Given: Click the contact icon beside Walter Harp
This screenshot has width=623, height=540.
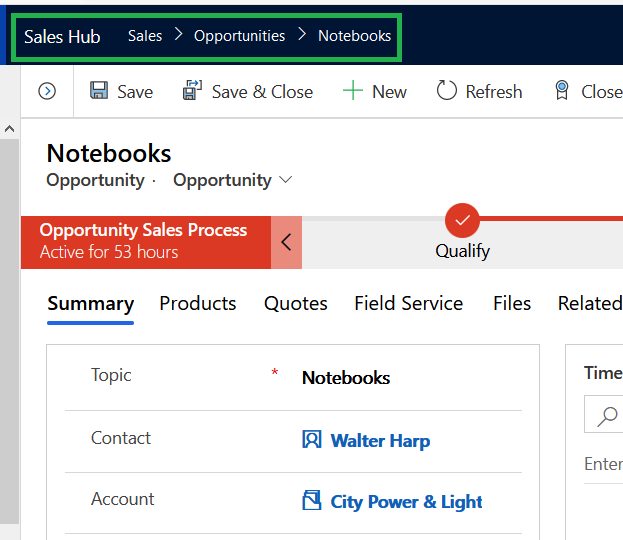Looking at the screenshot, I should click(x=312, y=439).
